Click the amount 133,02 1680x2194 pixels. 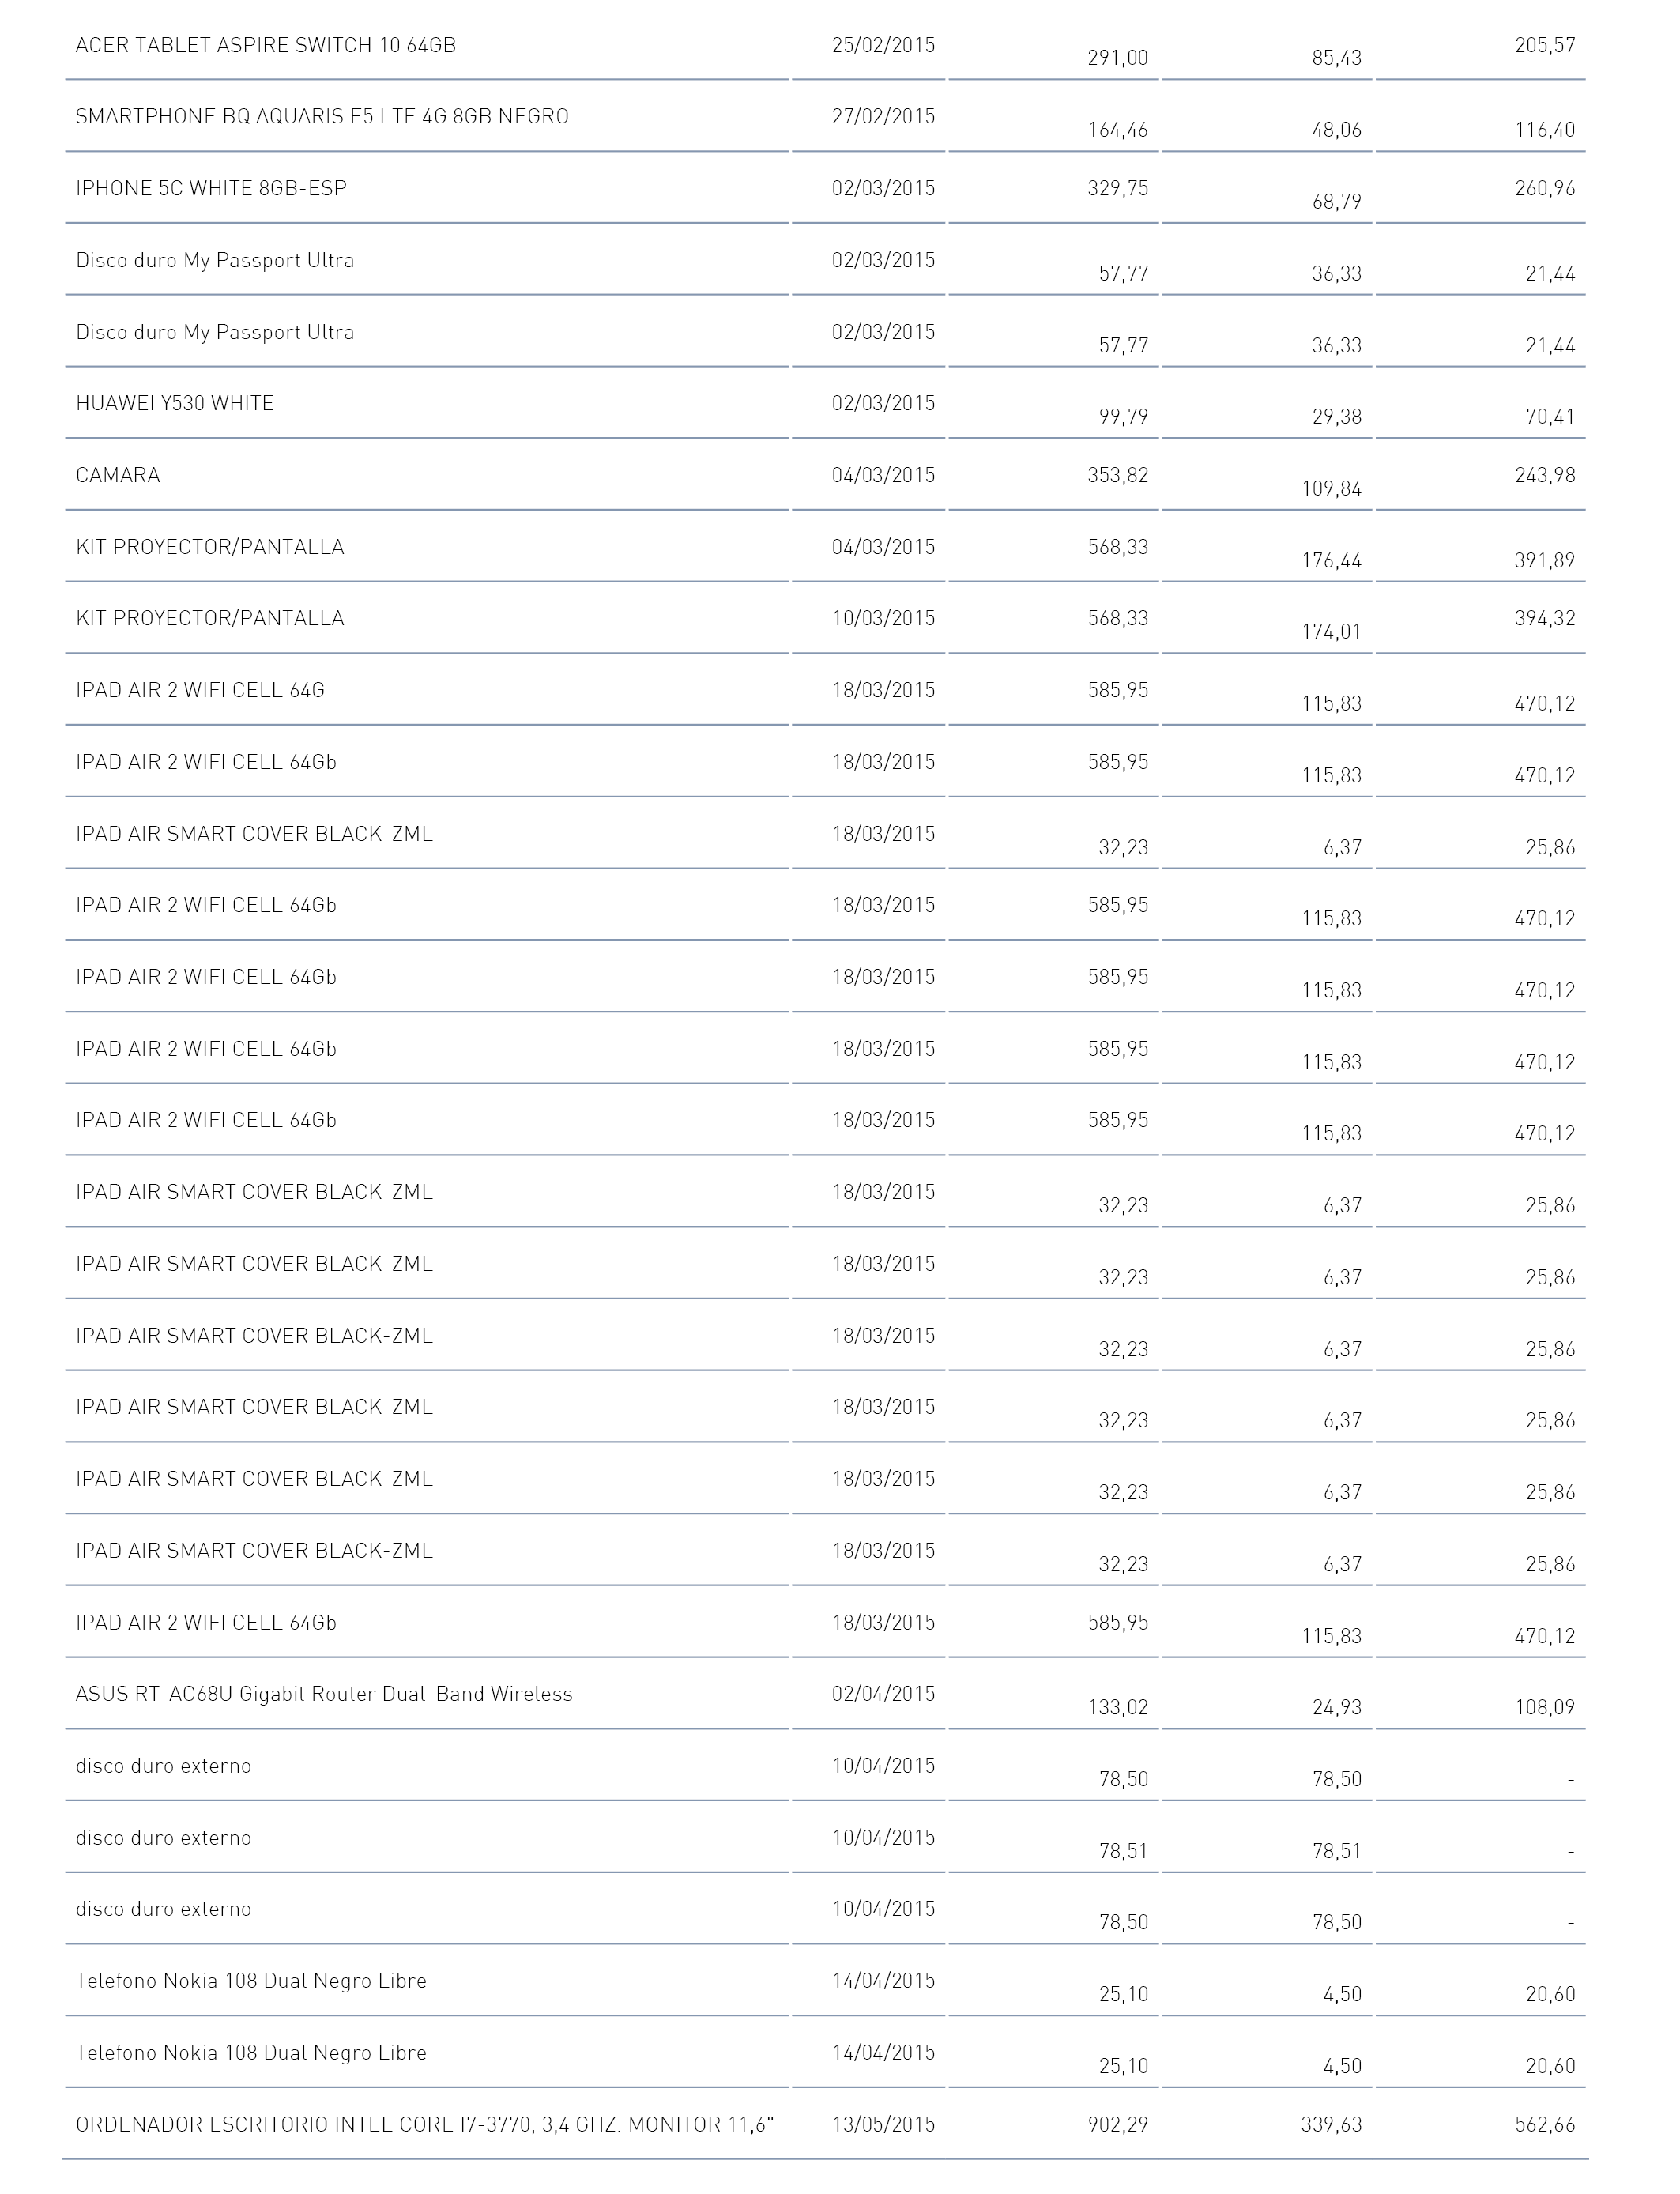pyautogui.click(x=1118, y=1708)
